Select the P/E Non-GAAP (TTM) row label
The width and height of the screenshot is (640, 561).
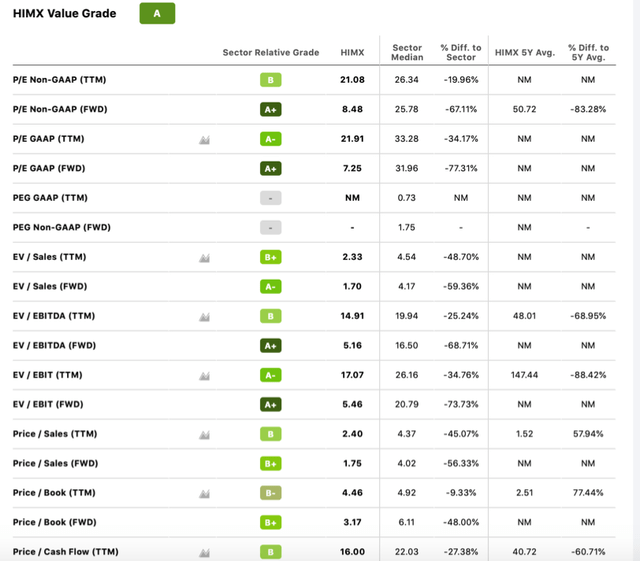pos(60,80)
